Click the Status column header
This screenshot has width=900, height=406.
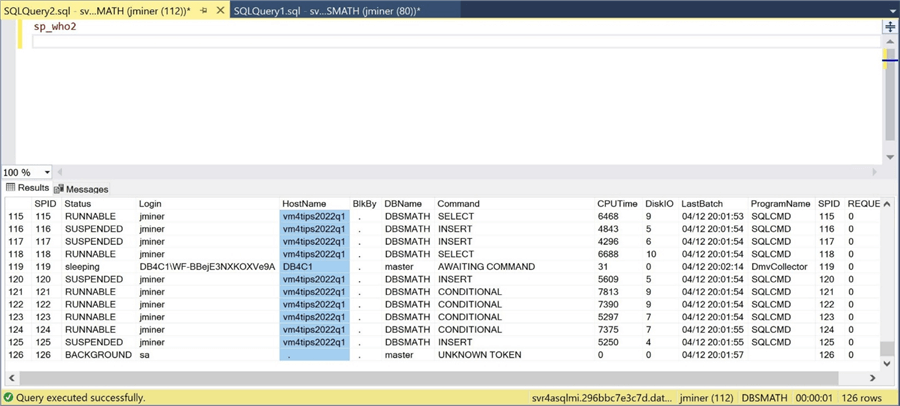(x=78, y=203)
